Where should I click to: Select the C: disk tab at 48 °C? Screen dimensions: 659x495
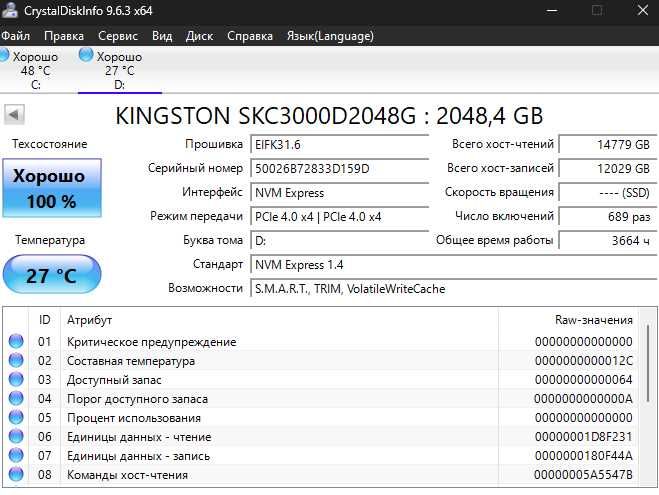(x=35, y=70)
